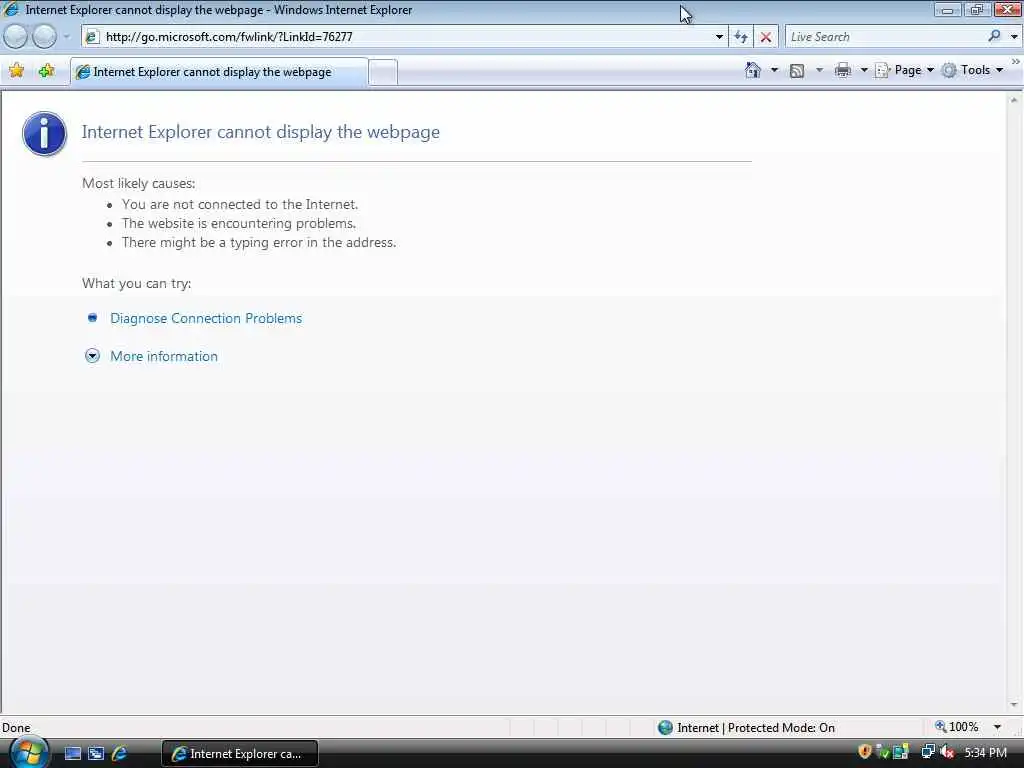This screenshot has width=1024, height=768.
Task: Click the Home icon
Action: (x=753, y=70)
